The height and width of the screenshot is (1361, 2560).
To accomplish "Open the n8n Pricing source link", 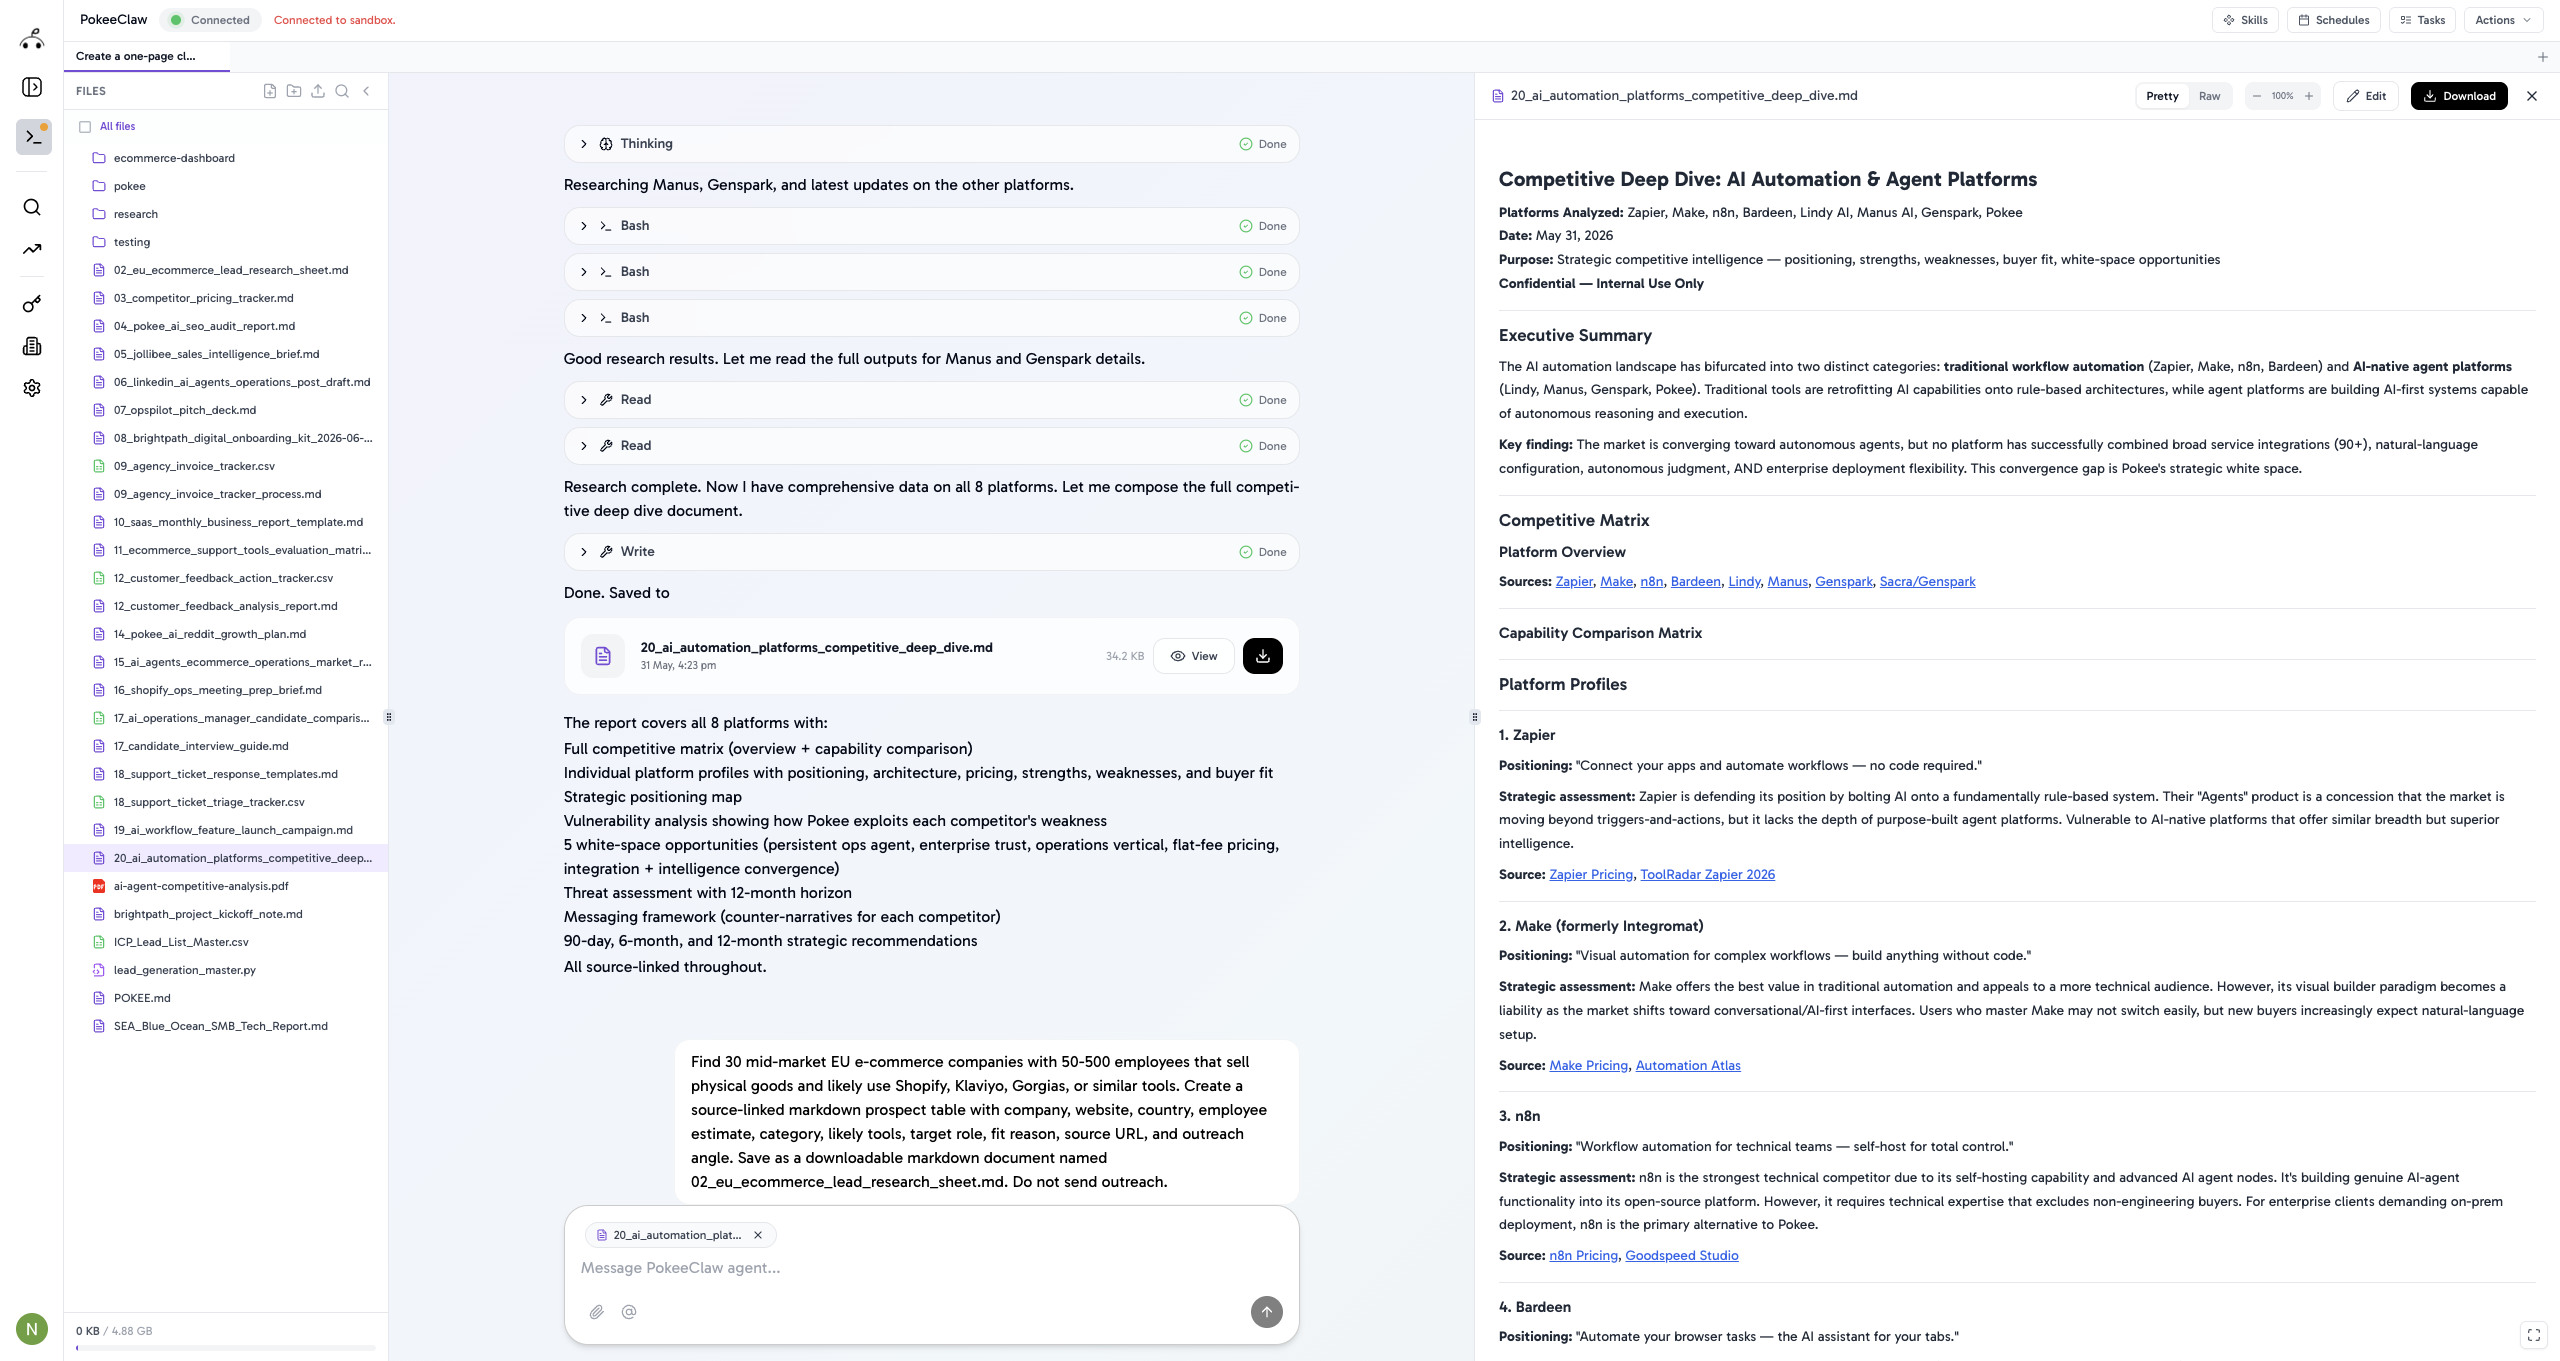I will click(1583, 1256).
